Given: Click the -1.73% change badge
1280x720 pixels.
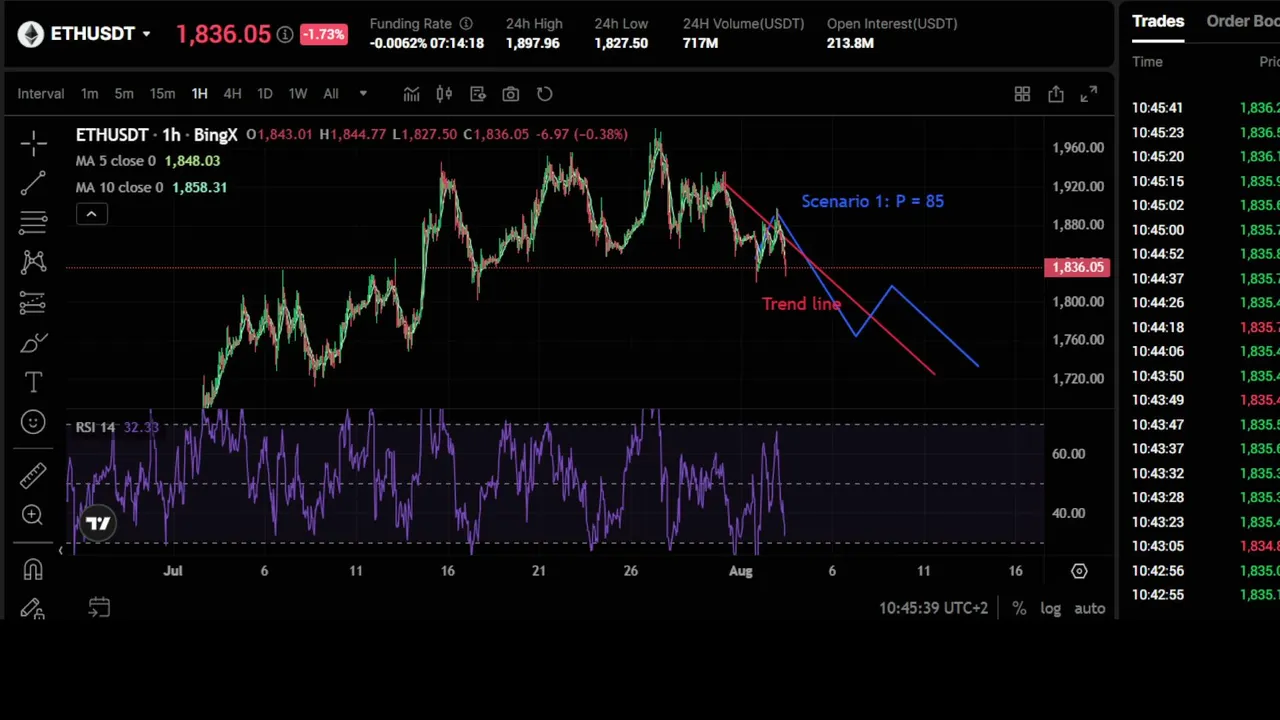Looking at the screenshot, I should click(323, 34).
